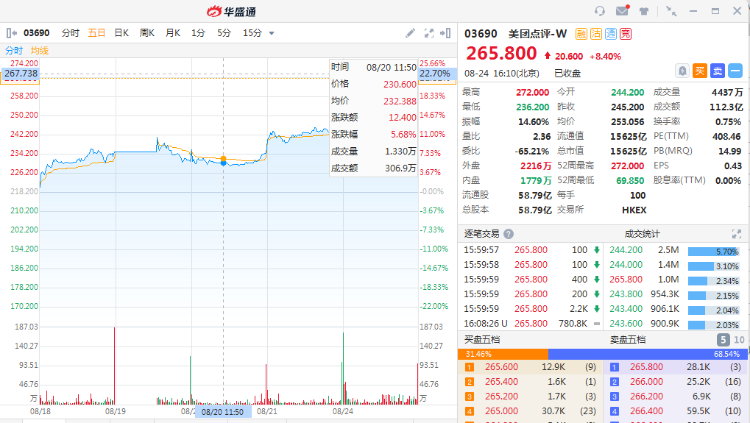
Task: Click bid level 1 price 265.600
Action: pyautogui.click(x=501, y=367)
